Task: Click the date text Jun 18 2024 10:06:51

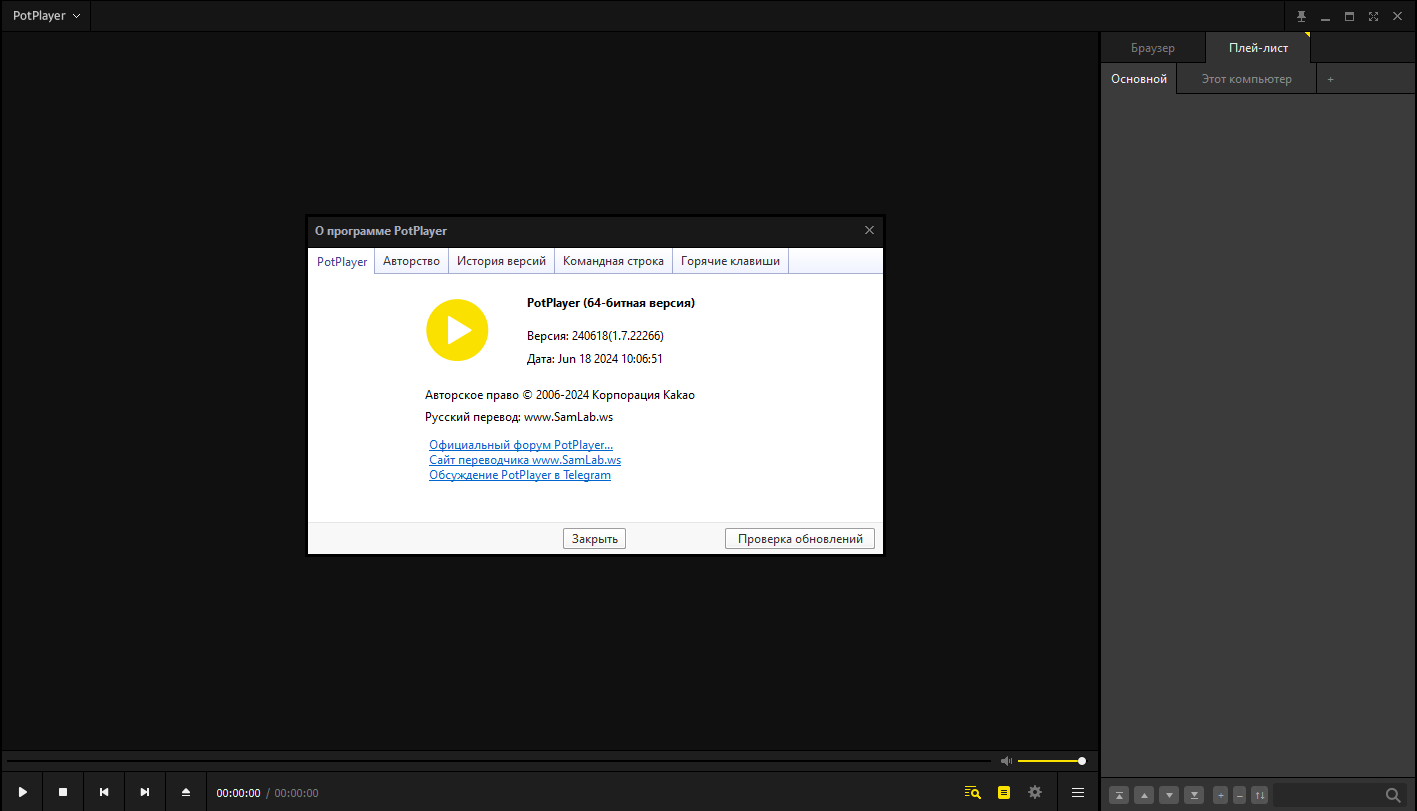Action: click(610, 359)
